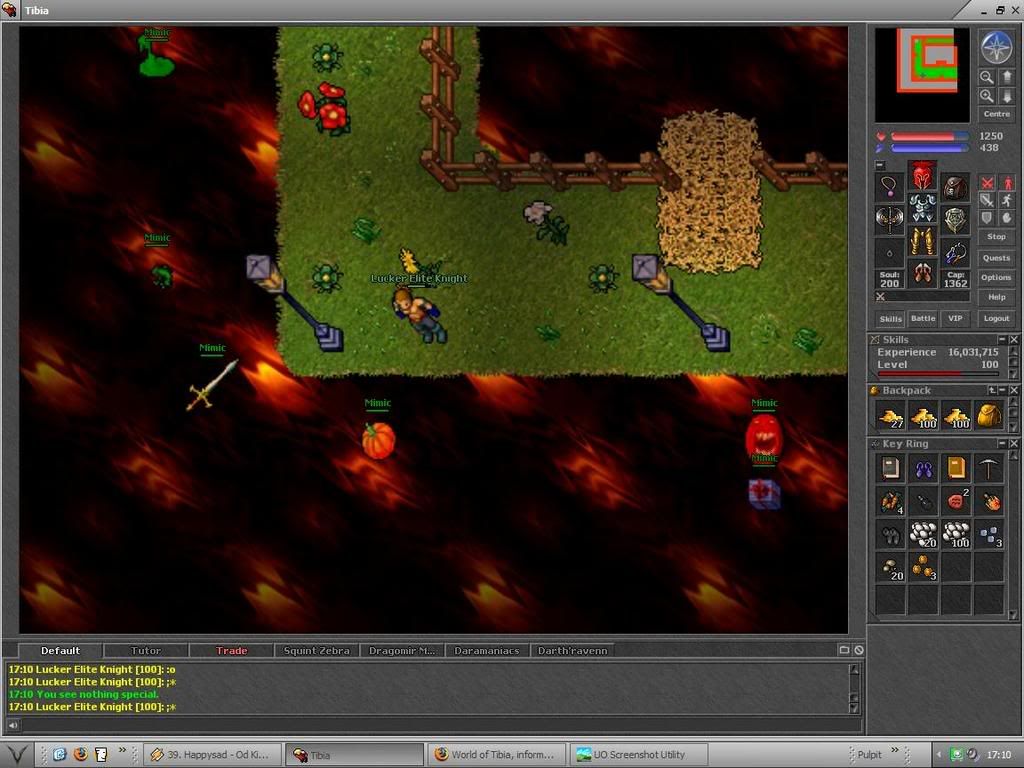This screenshot has height=768, width=1024.
Task: Enable stand-while-fighting mode (red figure)
Action: point(1007,184)
